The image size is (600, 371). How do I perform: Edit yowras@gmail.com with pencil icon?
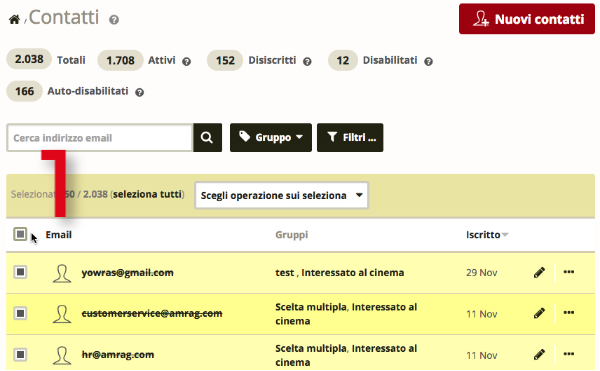point(539,273)
